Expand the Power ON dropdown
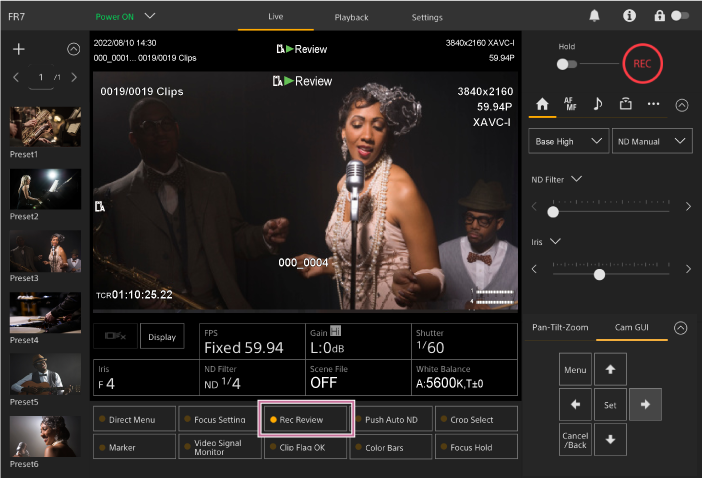Image resolution: width=702 pixels, height=478 pixels. coord(150,16)
